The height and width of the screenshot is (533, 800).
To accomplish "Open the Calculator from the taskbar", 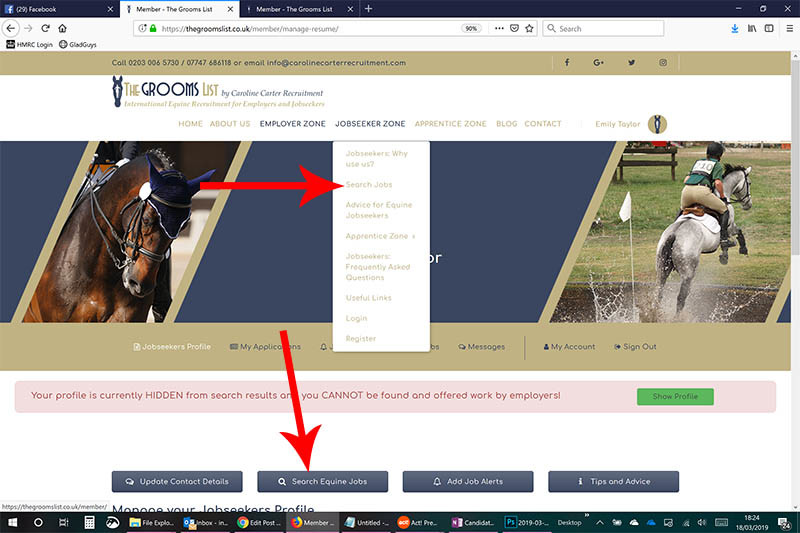I will 89,522.
